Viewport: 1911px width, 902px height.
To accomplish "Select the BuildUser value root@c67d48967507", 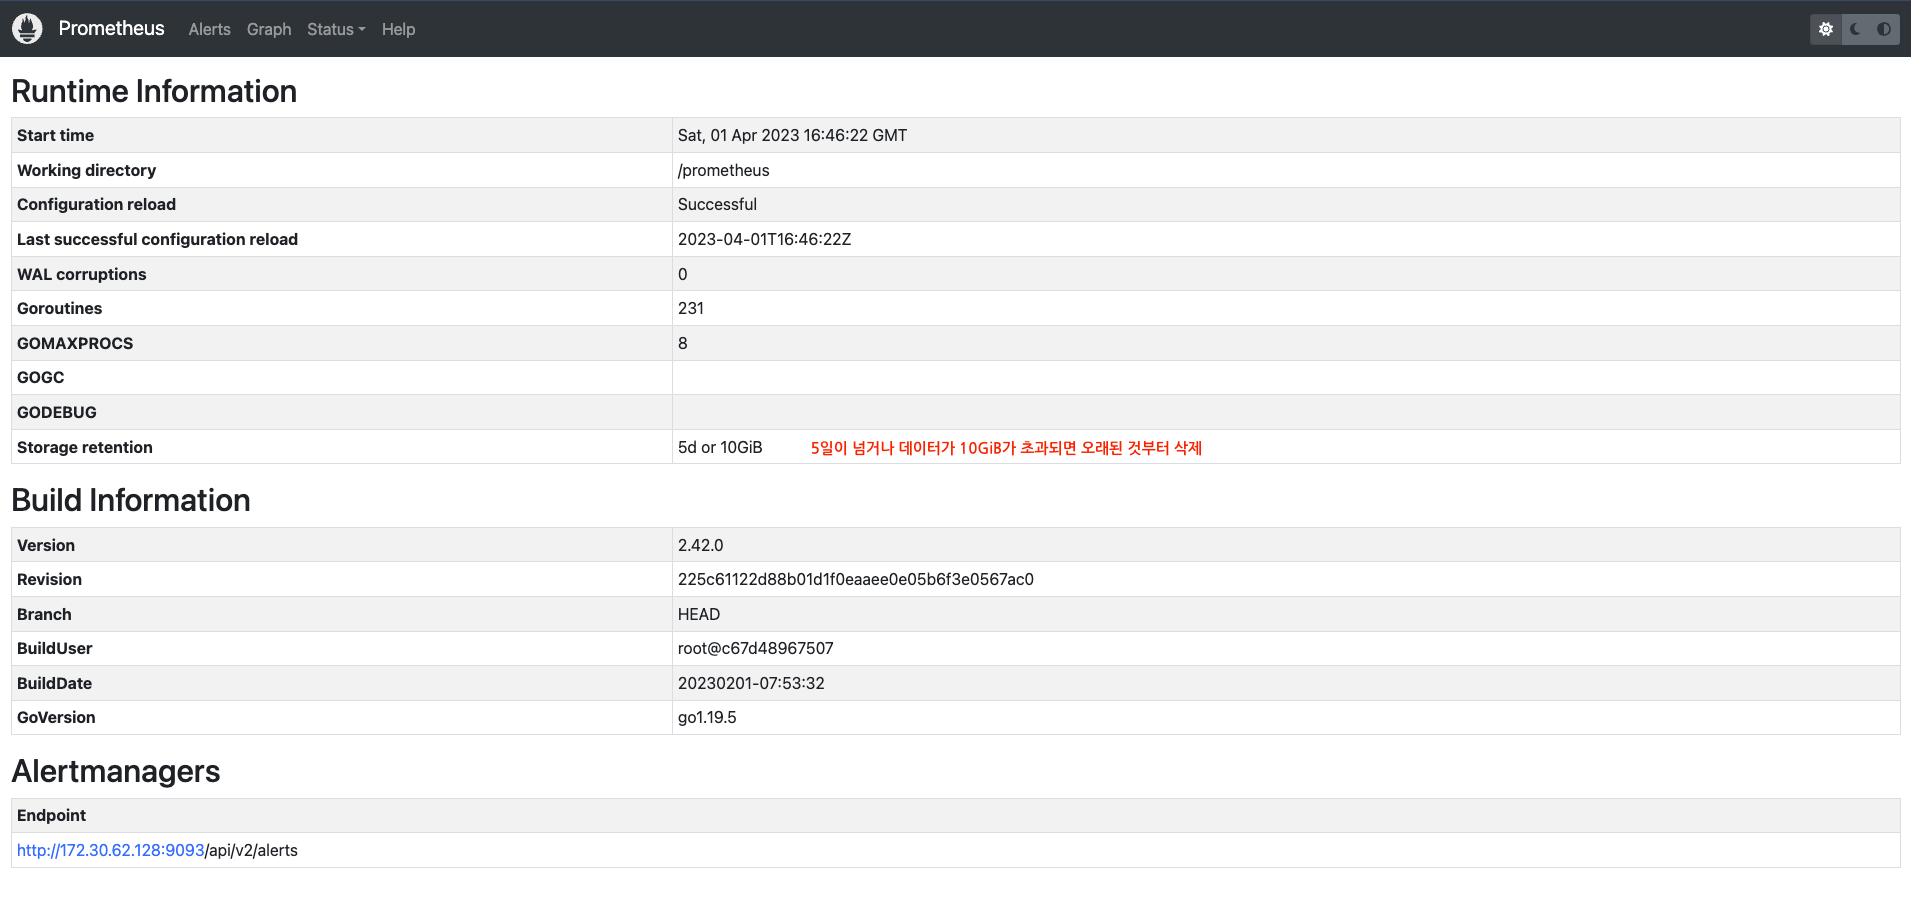I will tap(755, 649).
